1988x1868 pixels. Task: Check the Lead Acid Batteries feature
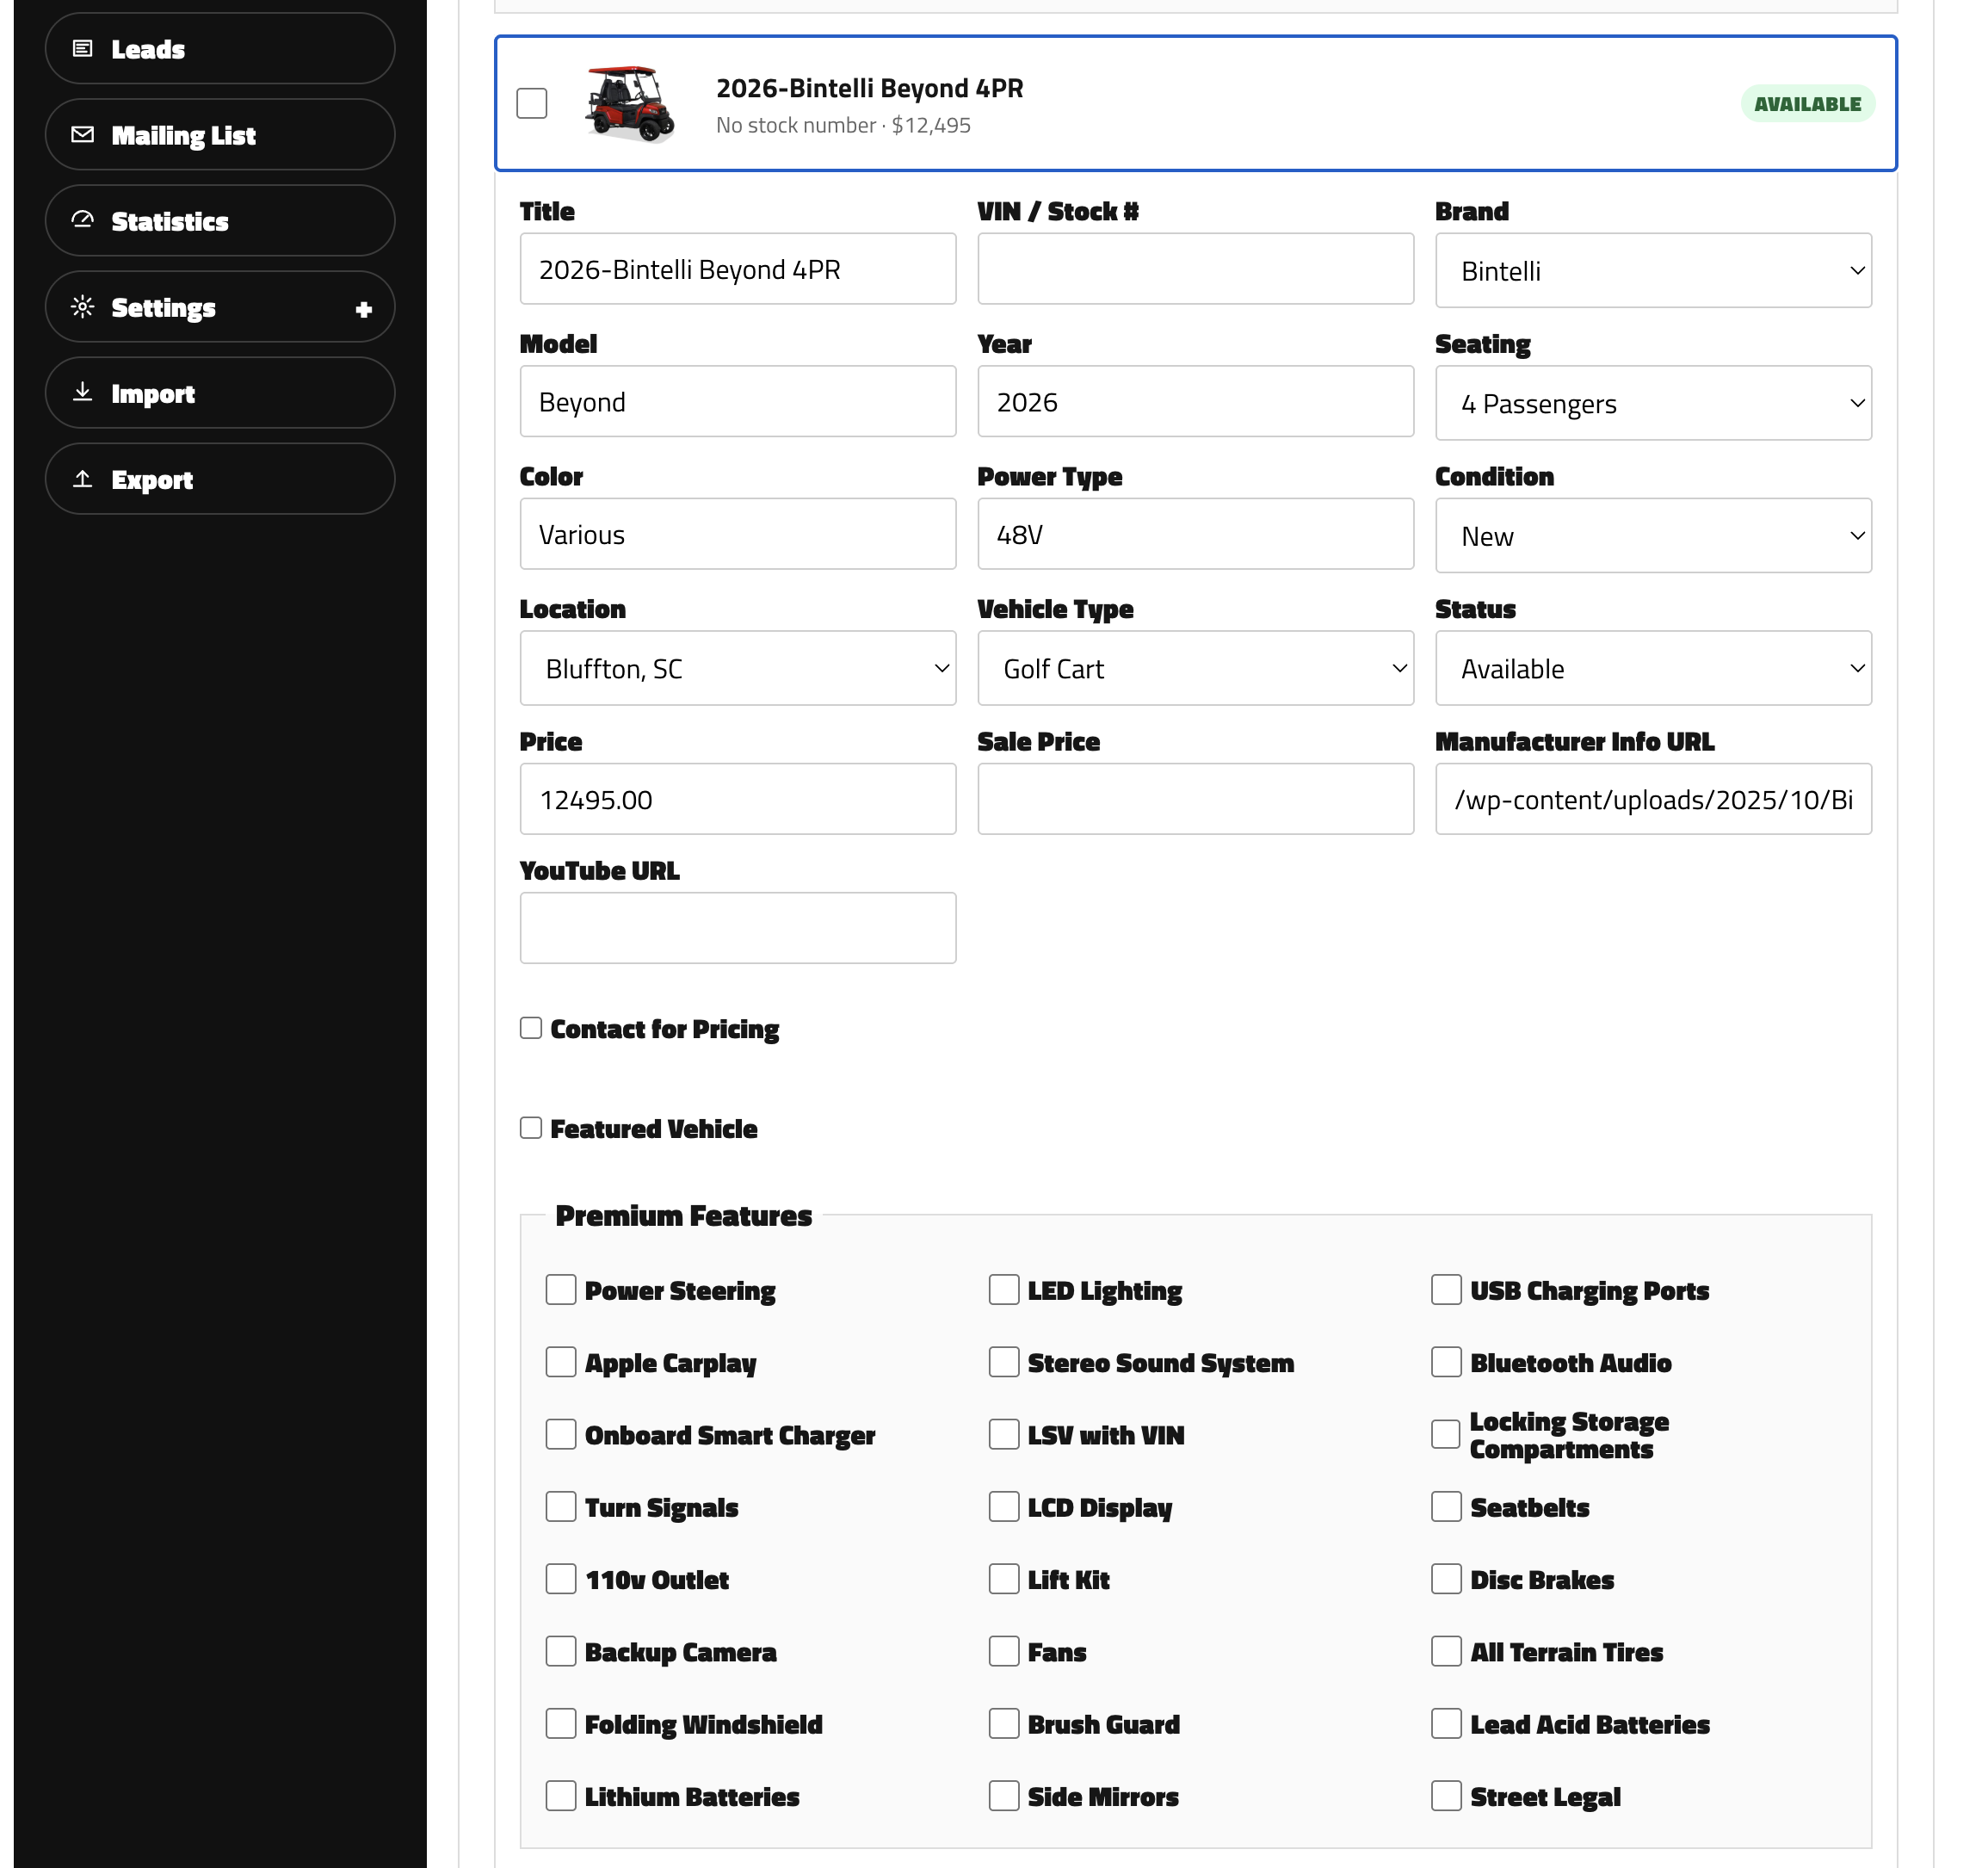(x=1446, y=1723)
